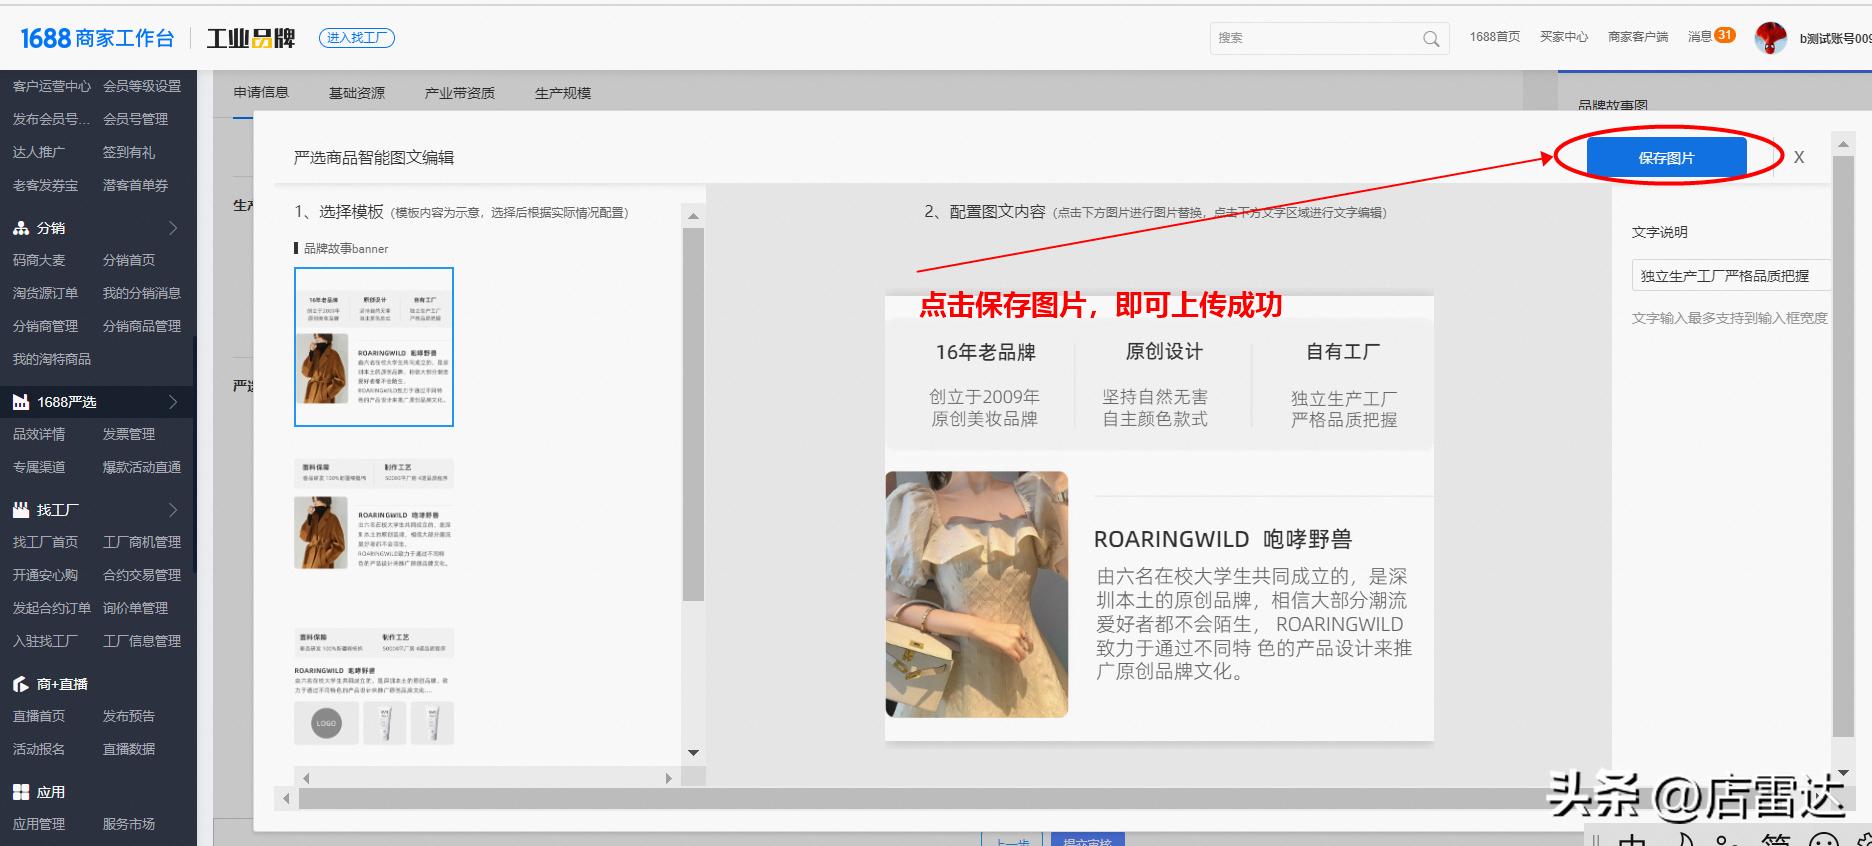Open 老客发券宝 in sidebar
1872x846 pixels.
[45, 185]
